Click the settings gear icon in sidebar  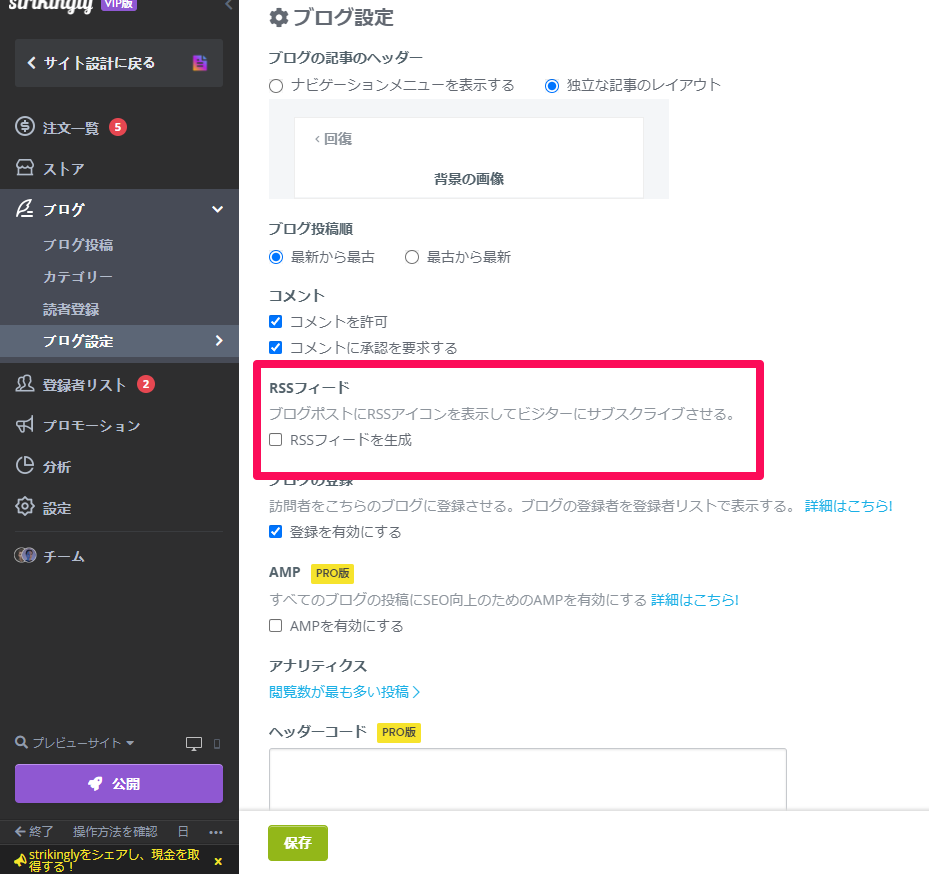click(x=25, y=507)
